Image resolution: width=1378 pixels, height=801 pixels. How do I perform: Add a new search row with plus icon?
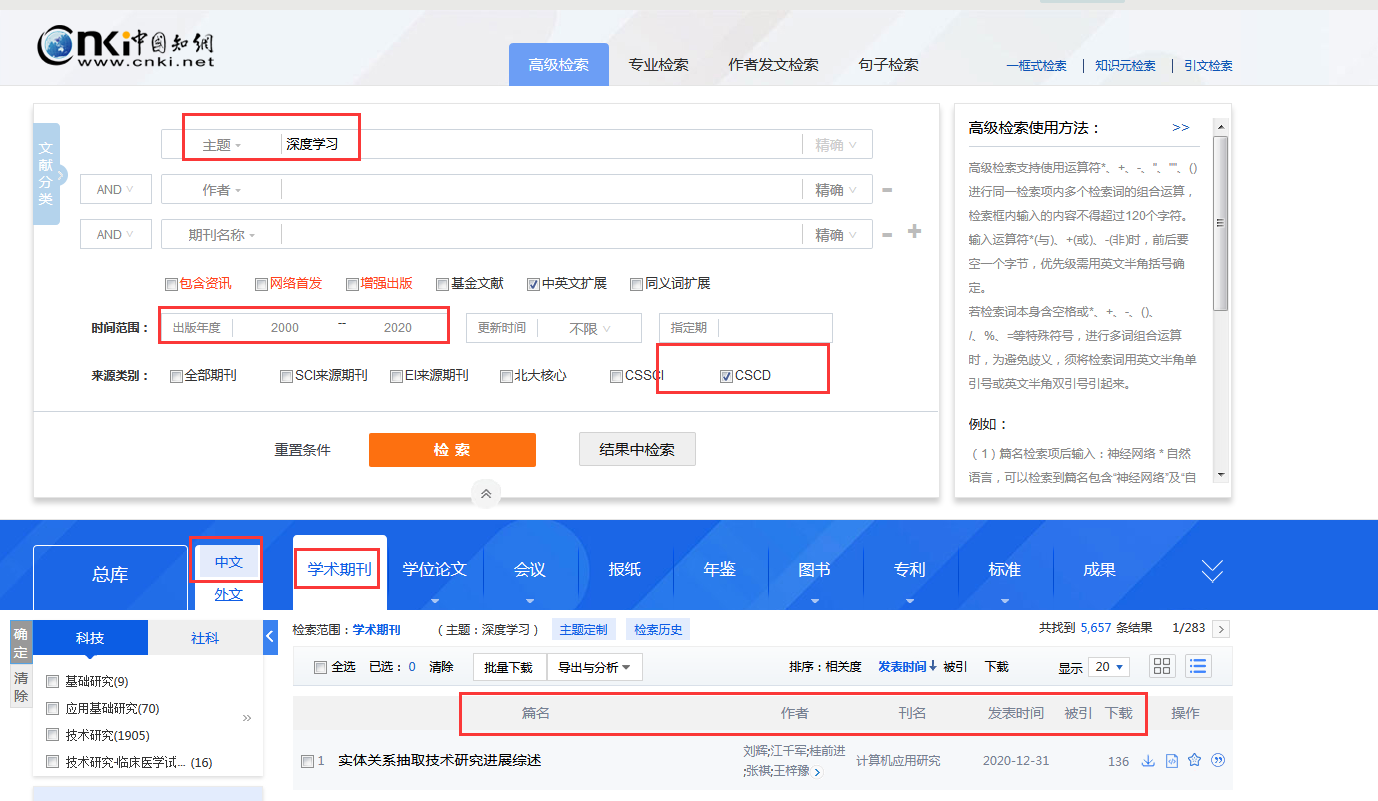tap(913, 233)
